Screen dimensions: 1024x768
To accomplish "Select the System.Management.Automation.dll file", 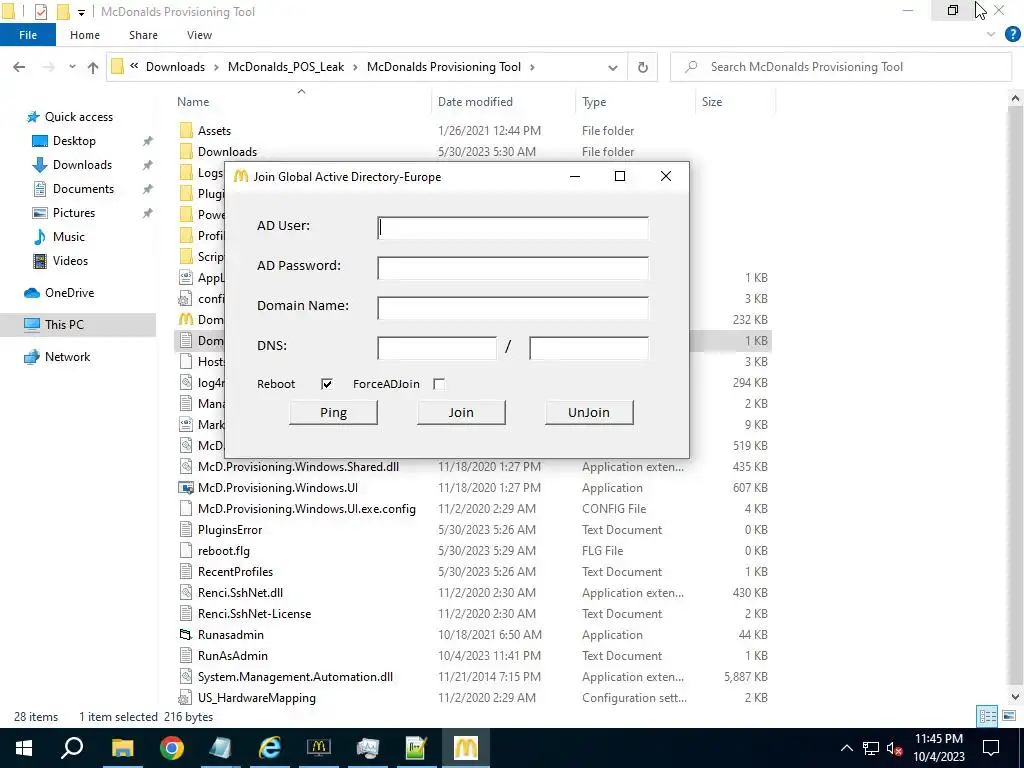I will 295,677.
